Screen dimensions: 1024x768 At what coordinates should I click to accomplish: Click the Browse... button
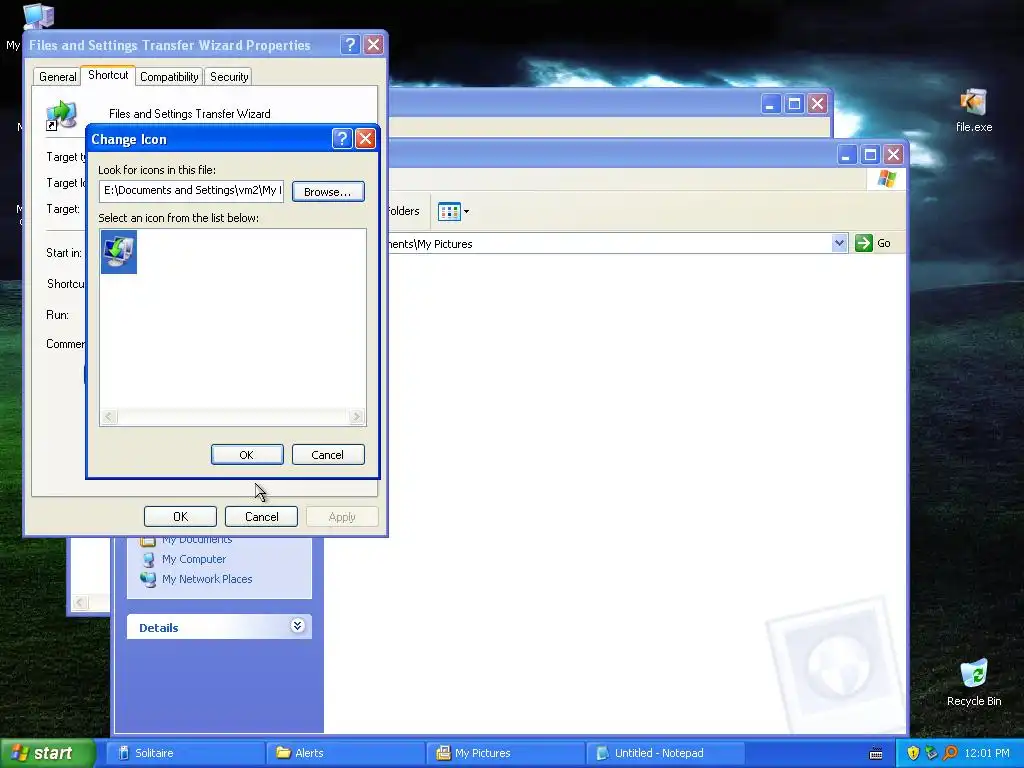point(328,192)
